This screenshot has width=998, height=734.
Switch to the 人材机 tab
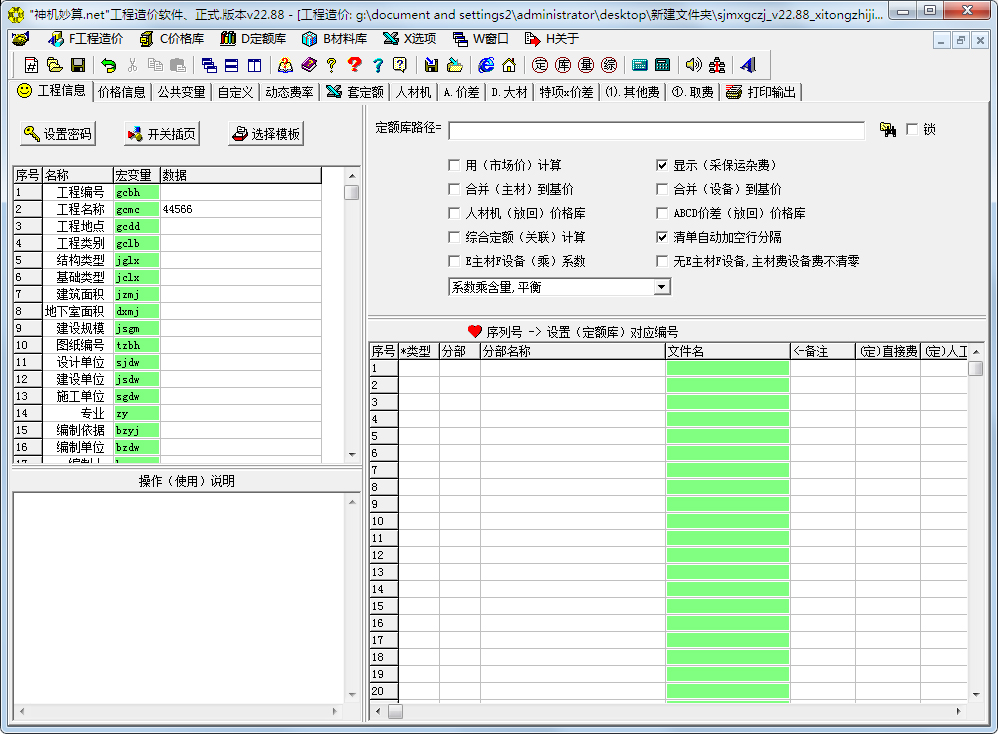[413, 92]
